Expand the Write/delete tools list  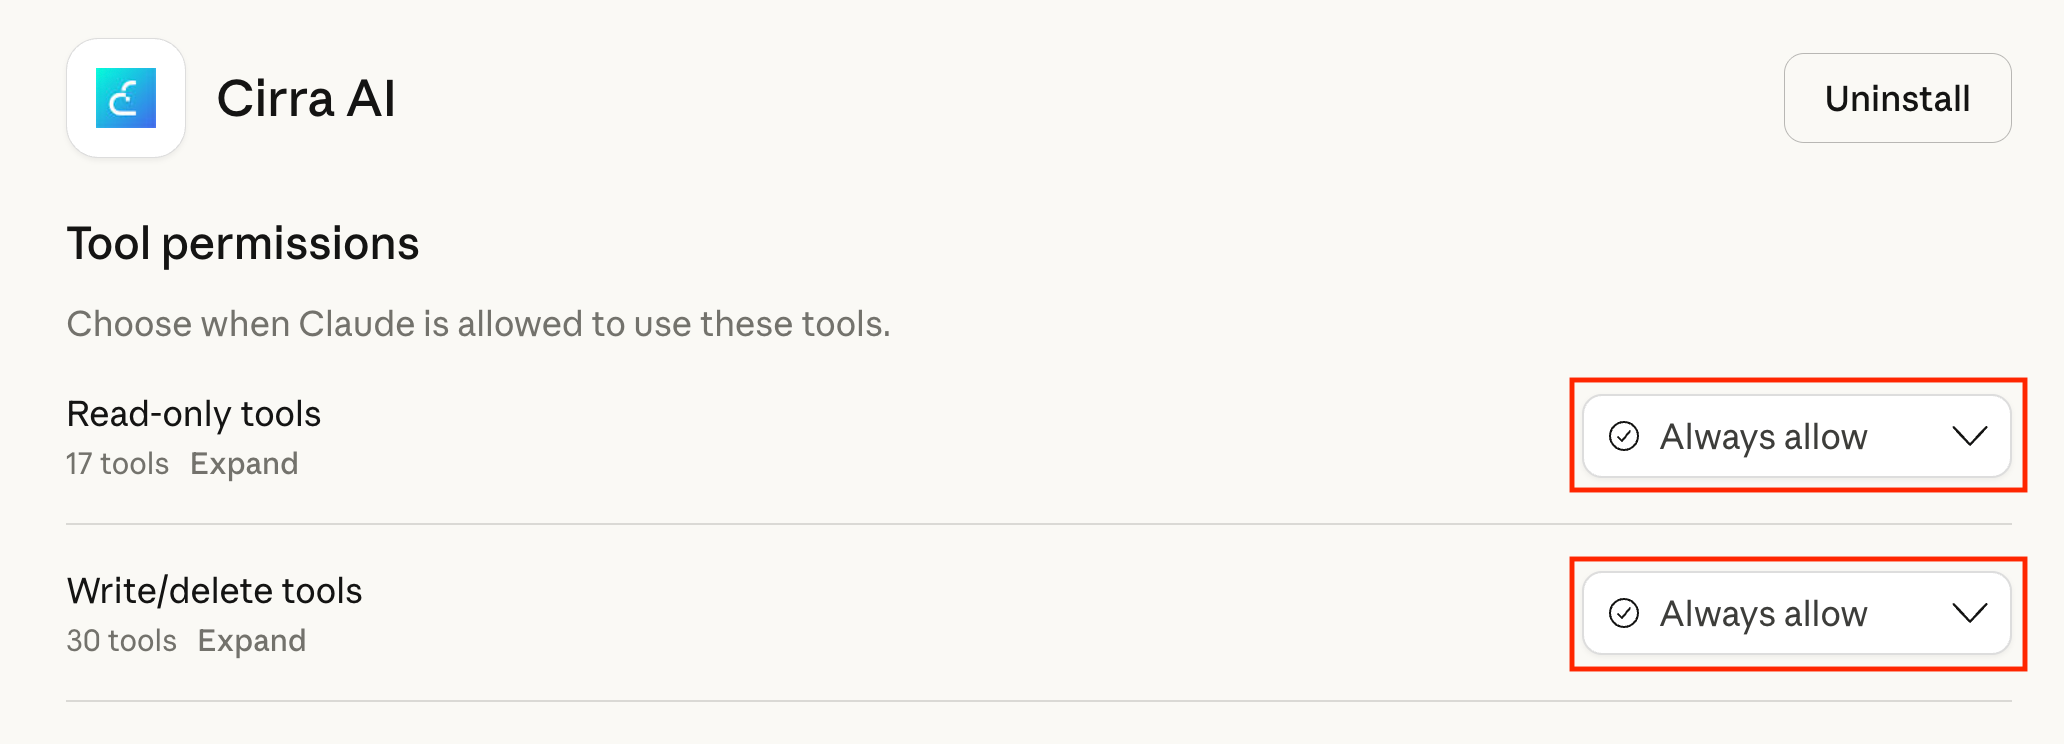tap(251, 641)
